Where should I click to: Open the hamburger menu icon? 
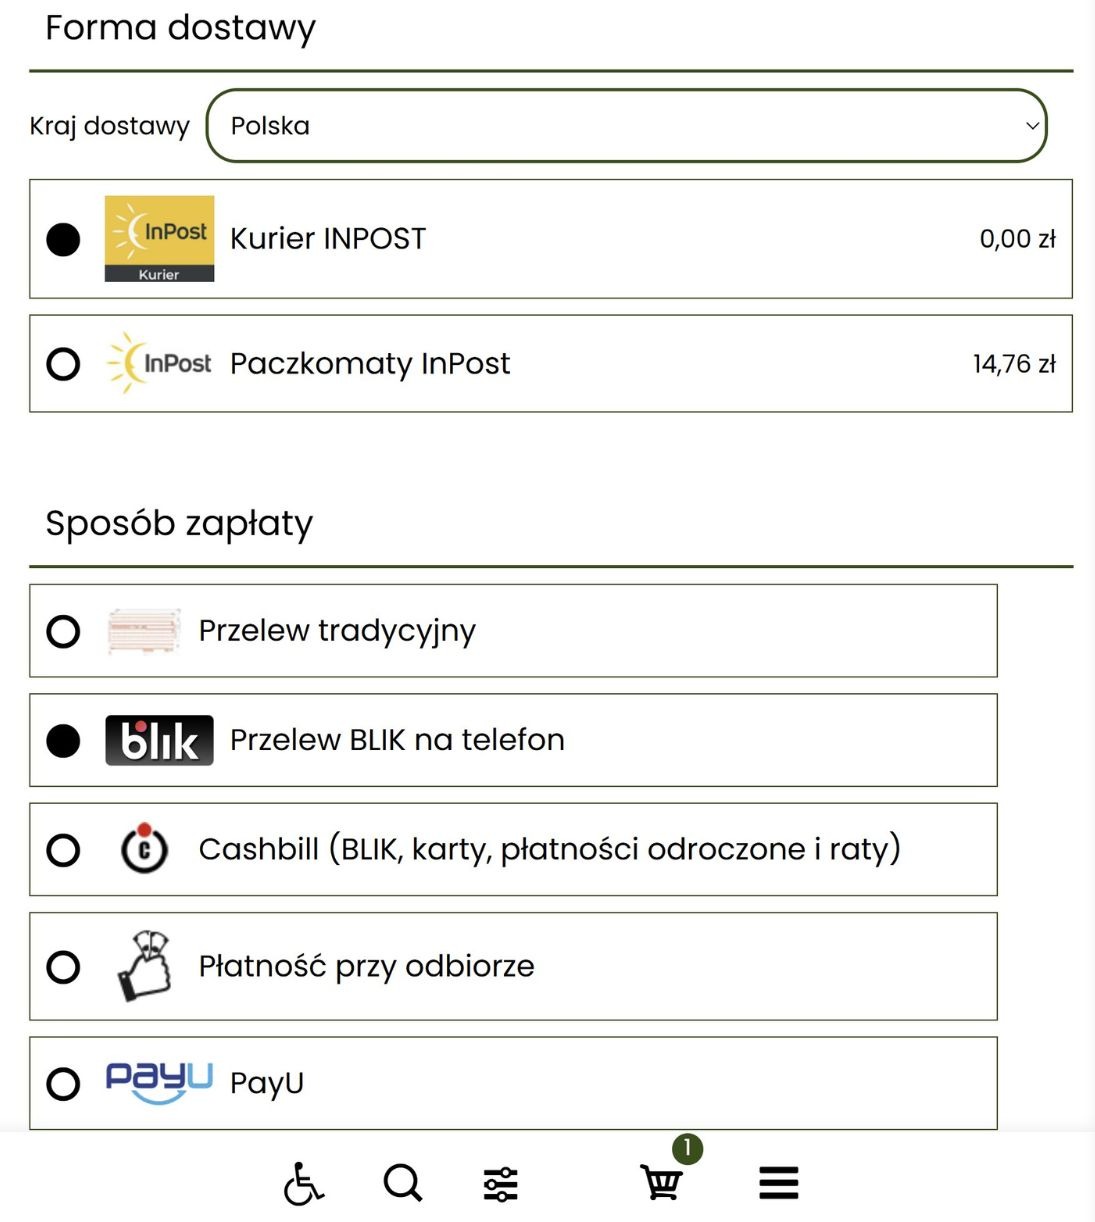(x=779, y=1183)
